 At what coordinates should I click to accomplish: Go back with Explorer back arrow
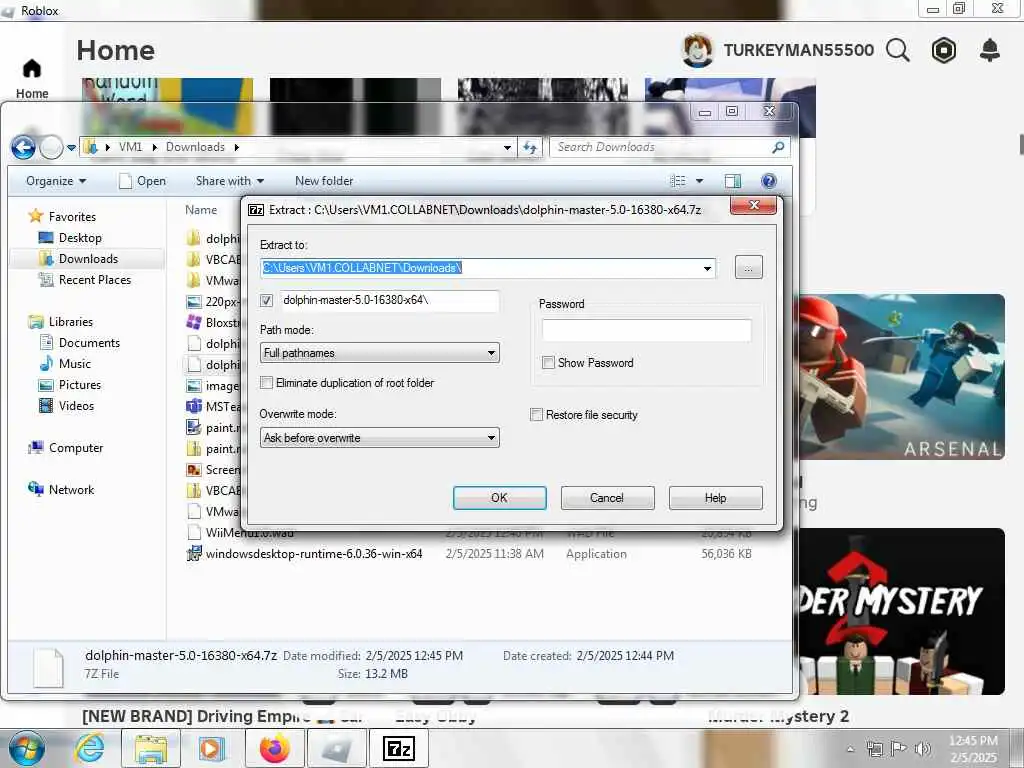click(x=24, y=148)
